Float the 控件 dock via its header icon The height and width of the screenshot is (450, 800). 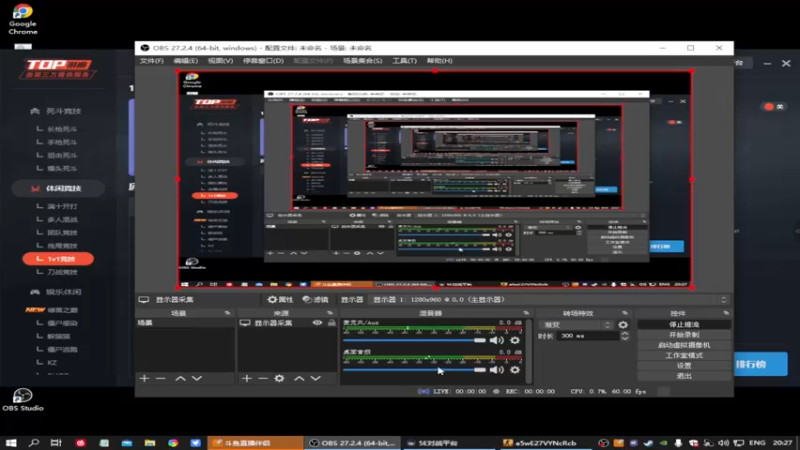[726, 313]
